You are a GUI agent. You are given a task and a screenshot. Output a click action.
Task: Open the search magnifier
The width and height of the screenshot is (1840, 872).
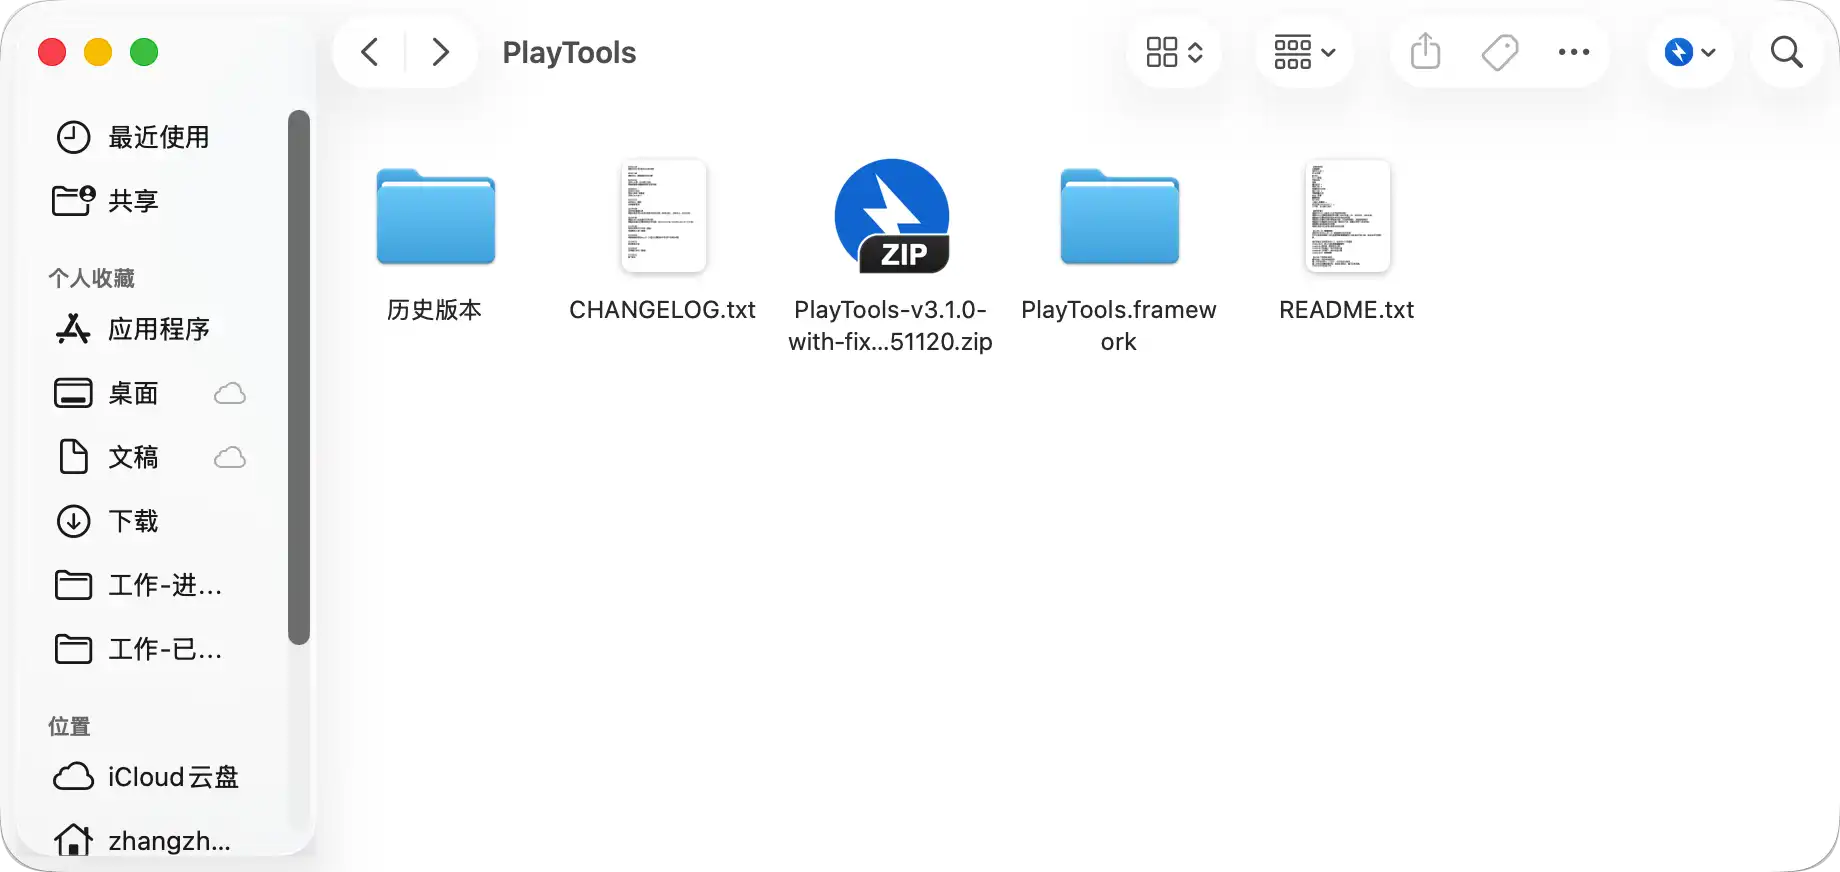coord(1786,52)
